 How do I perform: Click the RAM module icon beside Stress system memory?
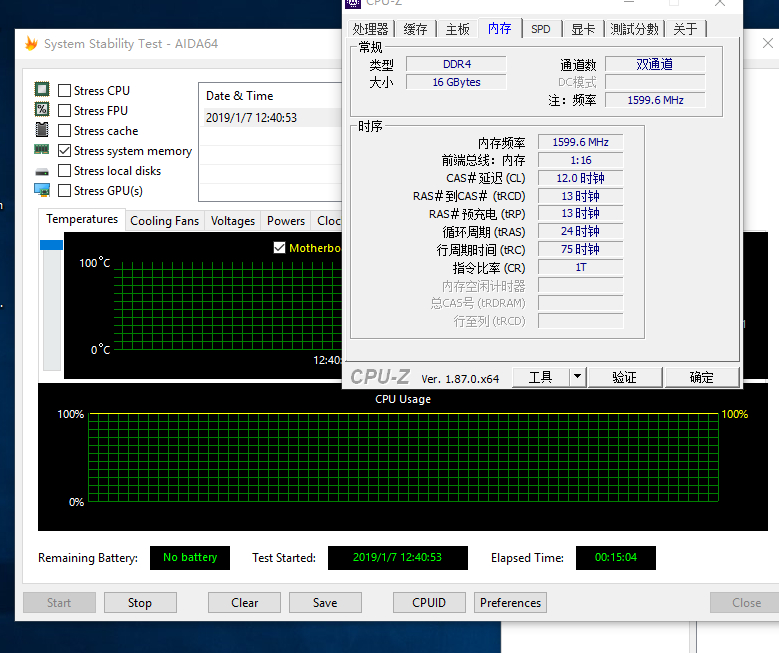pos(41,149)
